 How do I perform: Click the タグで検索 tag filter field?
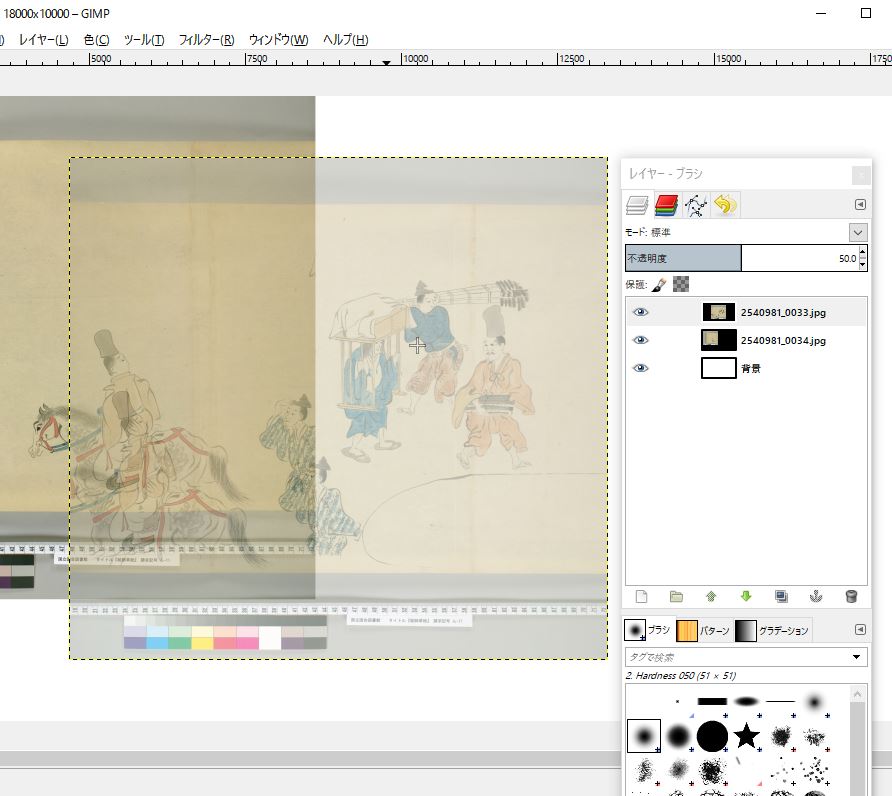click(x=737, y=657)
